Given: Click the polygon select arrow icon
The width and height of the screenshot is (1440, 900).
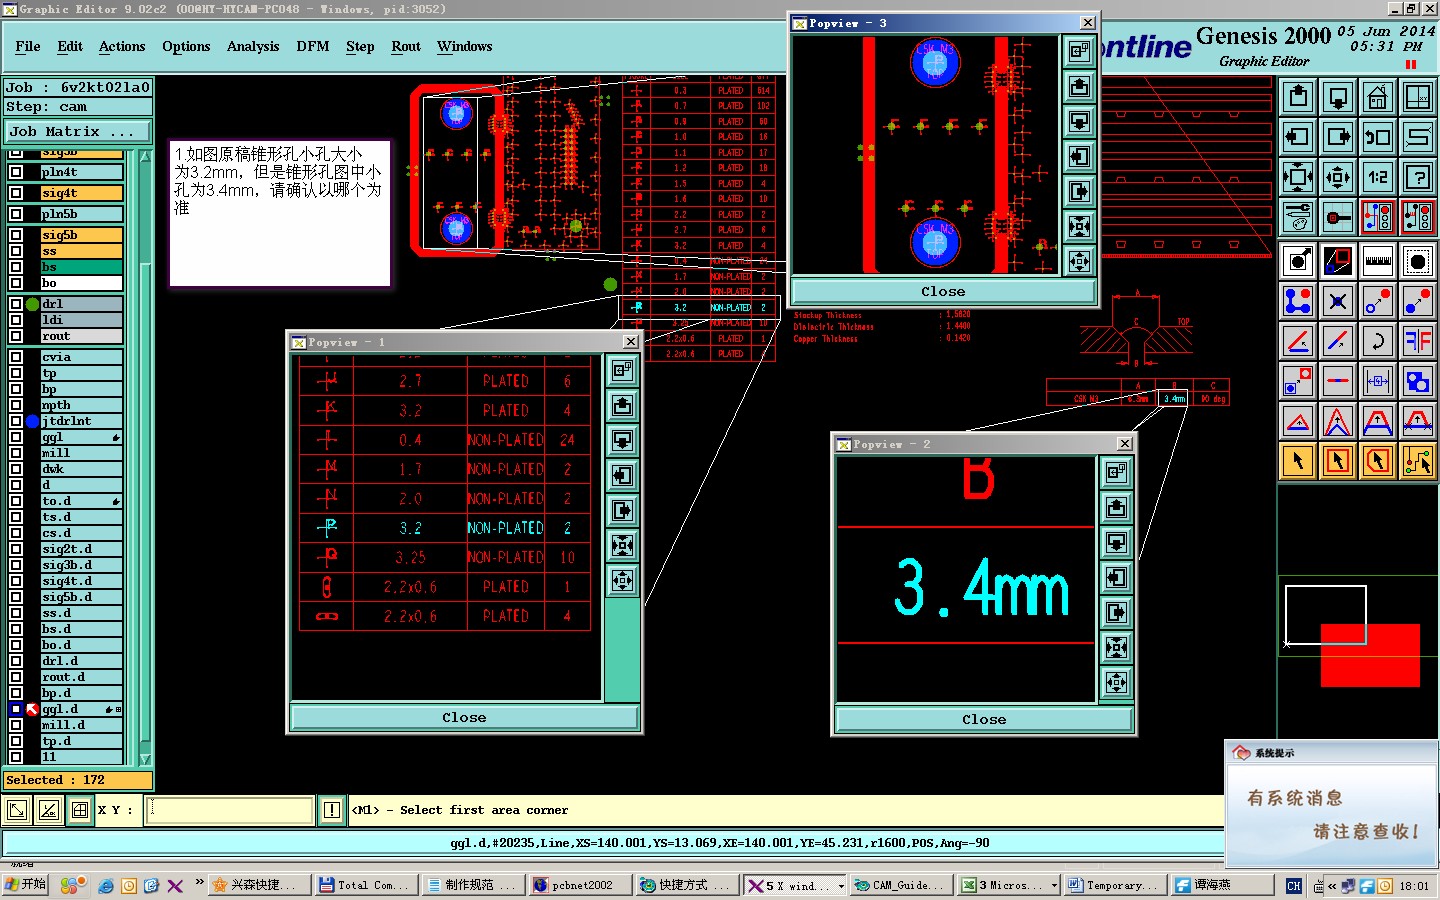Looking at the screenshot, I should click(x=1378, y=461).
